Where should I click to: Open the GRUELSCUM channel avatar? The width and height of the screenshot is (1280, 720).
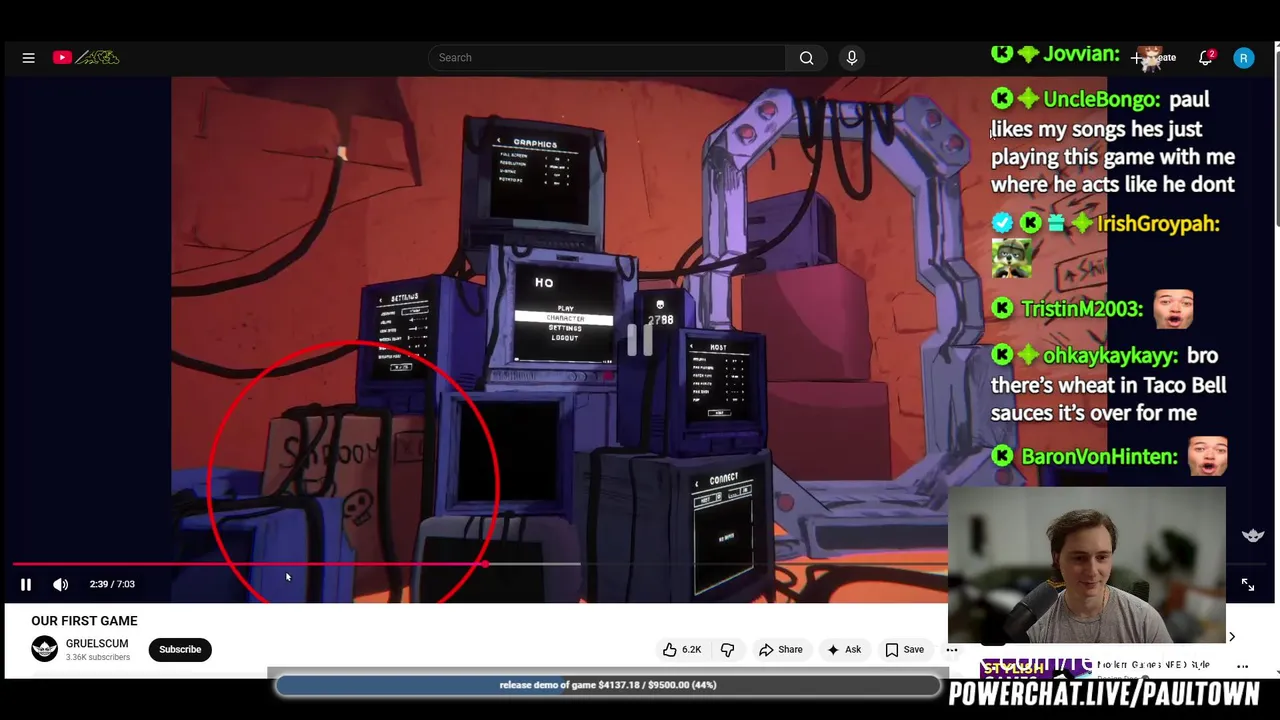click(x=45, y=649)
